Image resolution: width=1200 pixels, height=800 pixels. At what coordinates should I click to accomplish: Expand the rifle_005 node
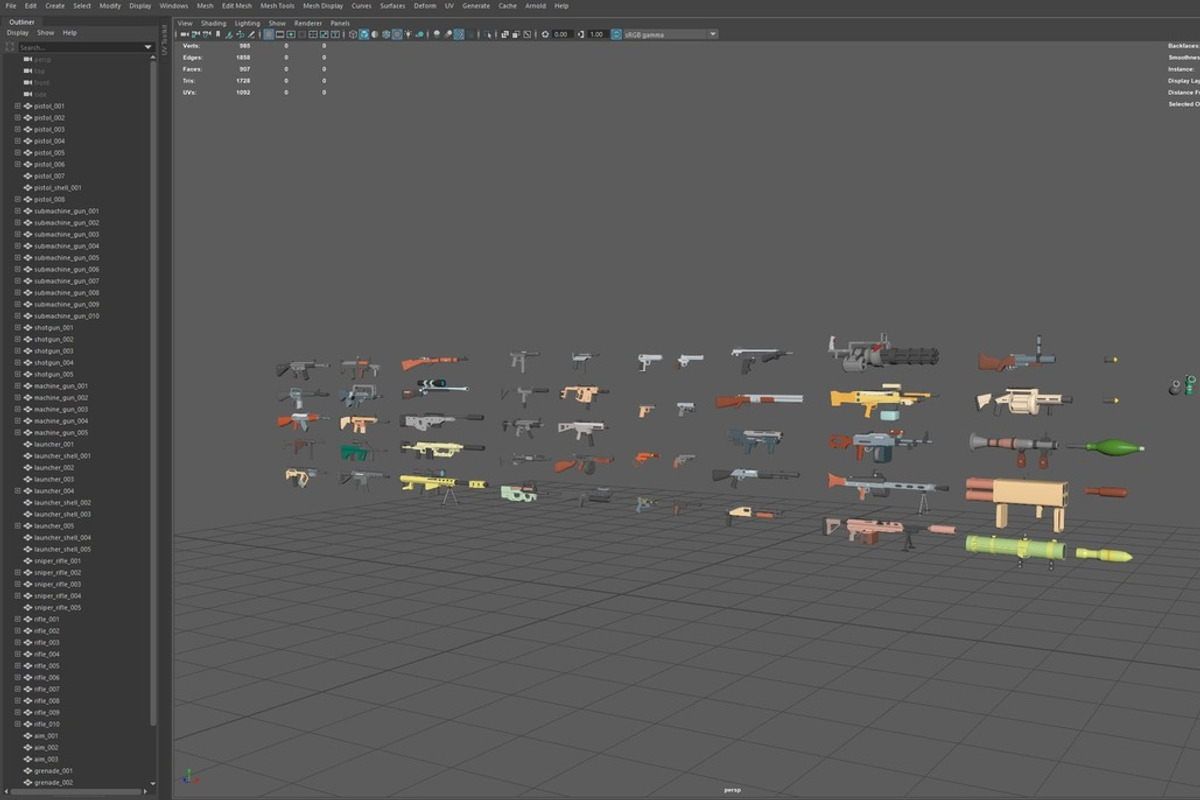[17, 666]
